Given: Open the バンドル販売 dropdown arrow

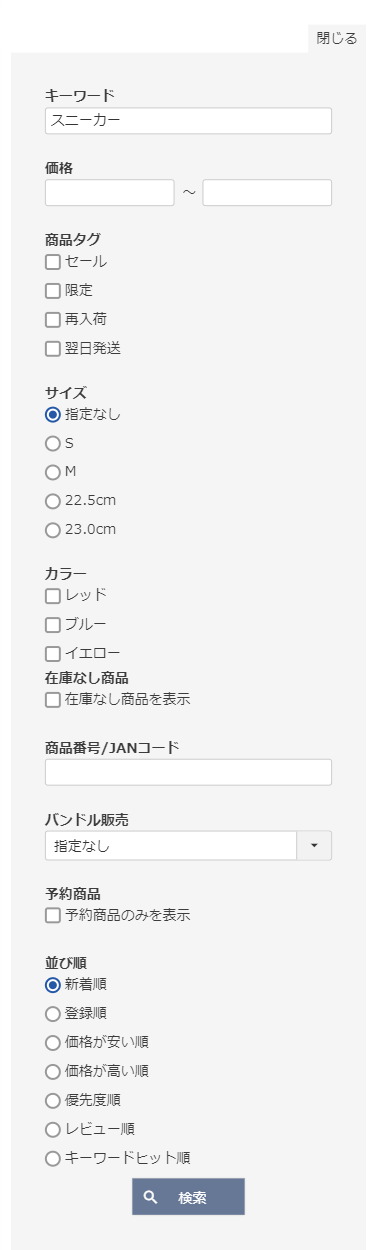Looking at the screenshot, I should click(314, 845).
